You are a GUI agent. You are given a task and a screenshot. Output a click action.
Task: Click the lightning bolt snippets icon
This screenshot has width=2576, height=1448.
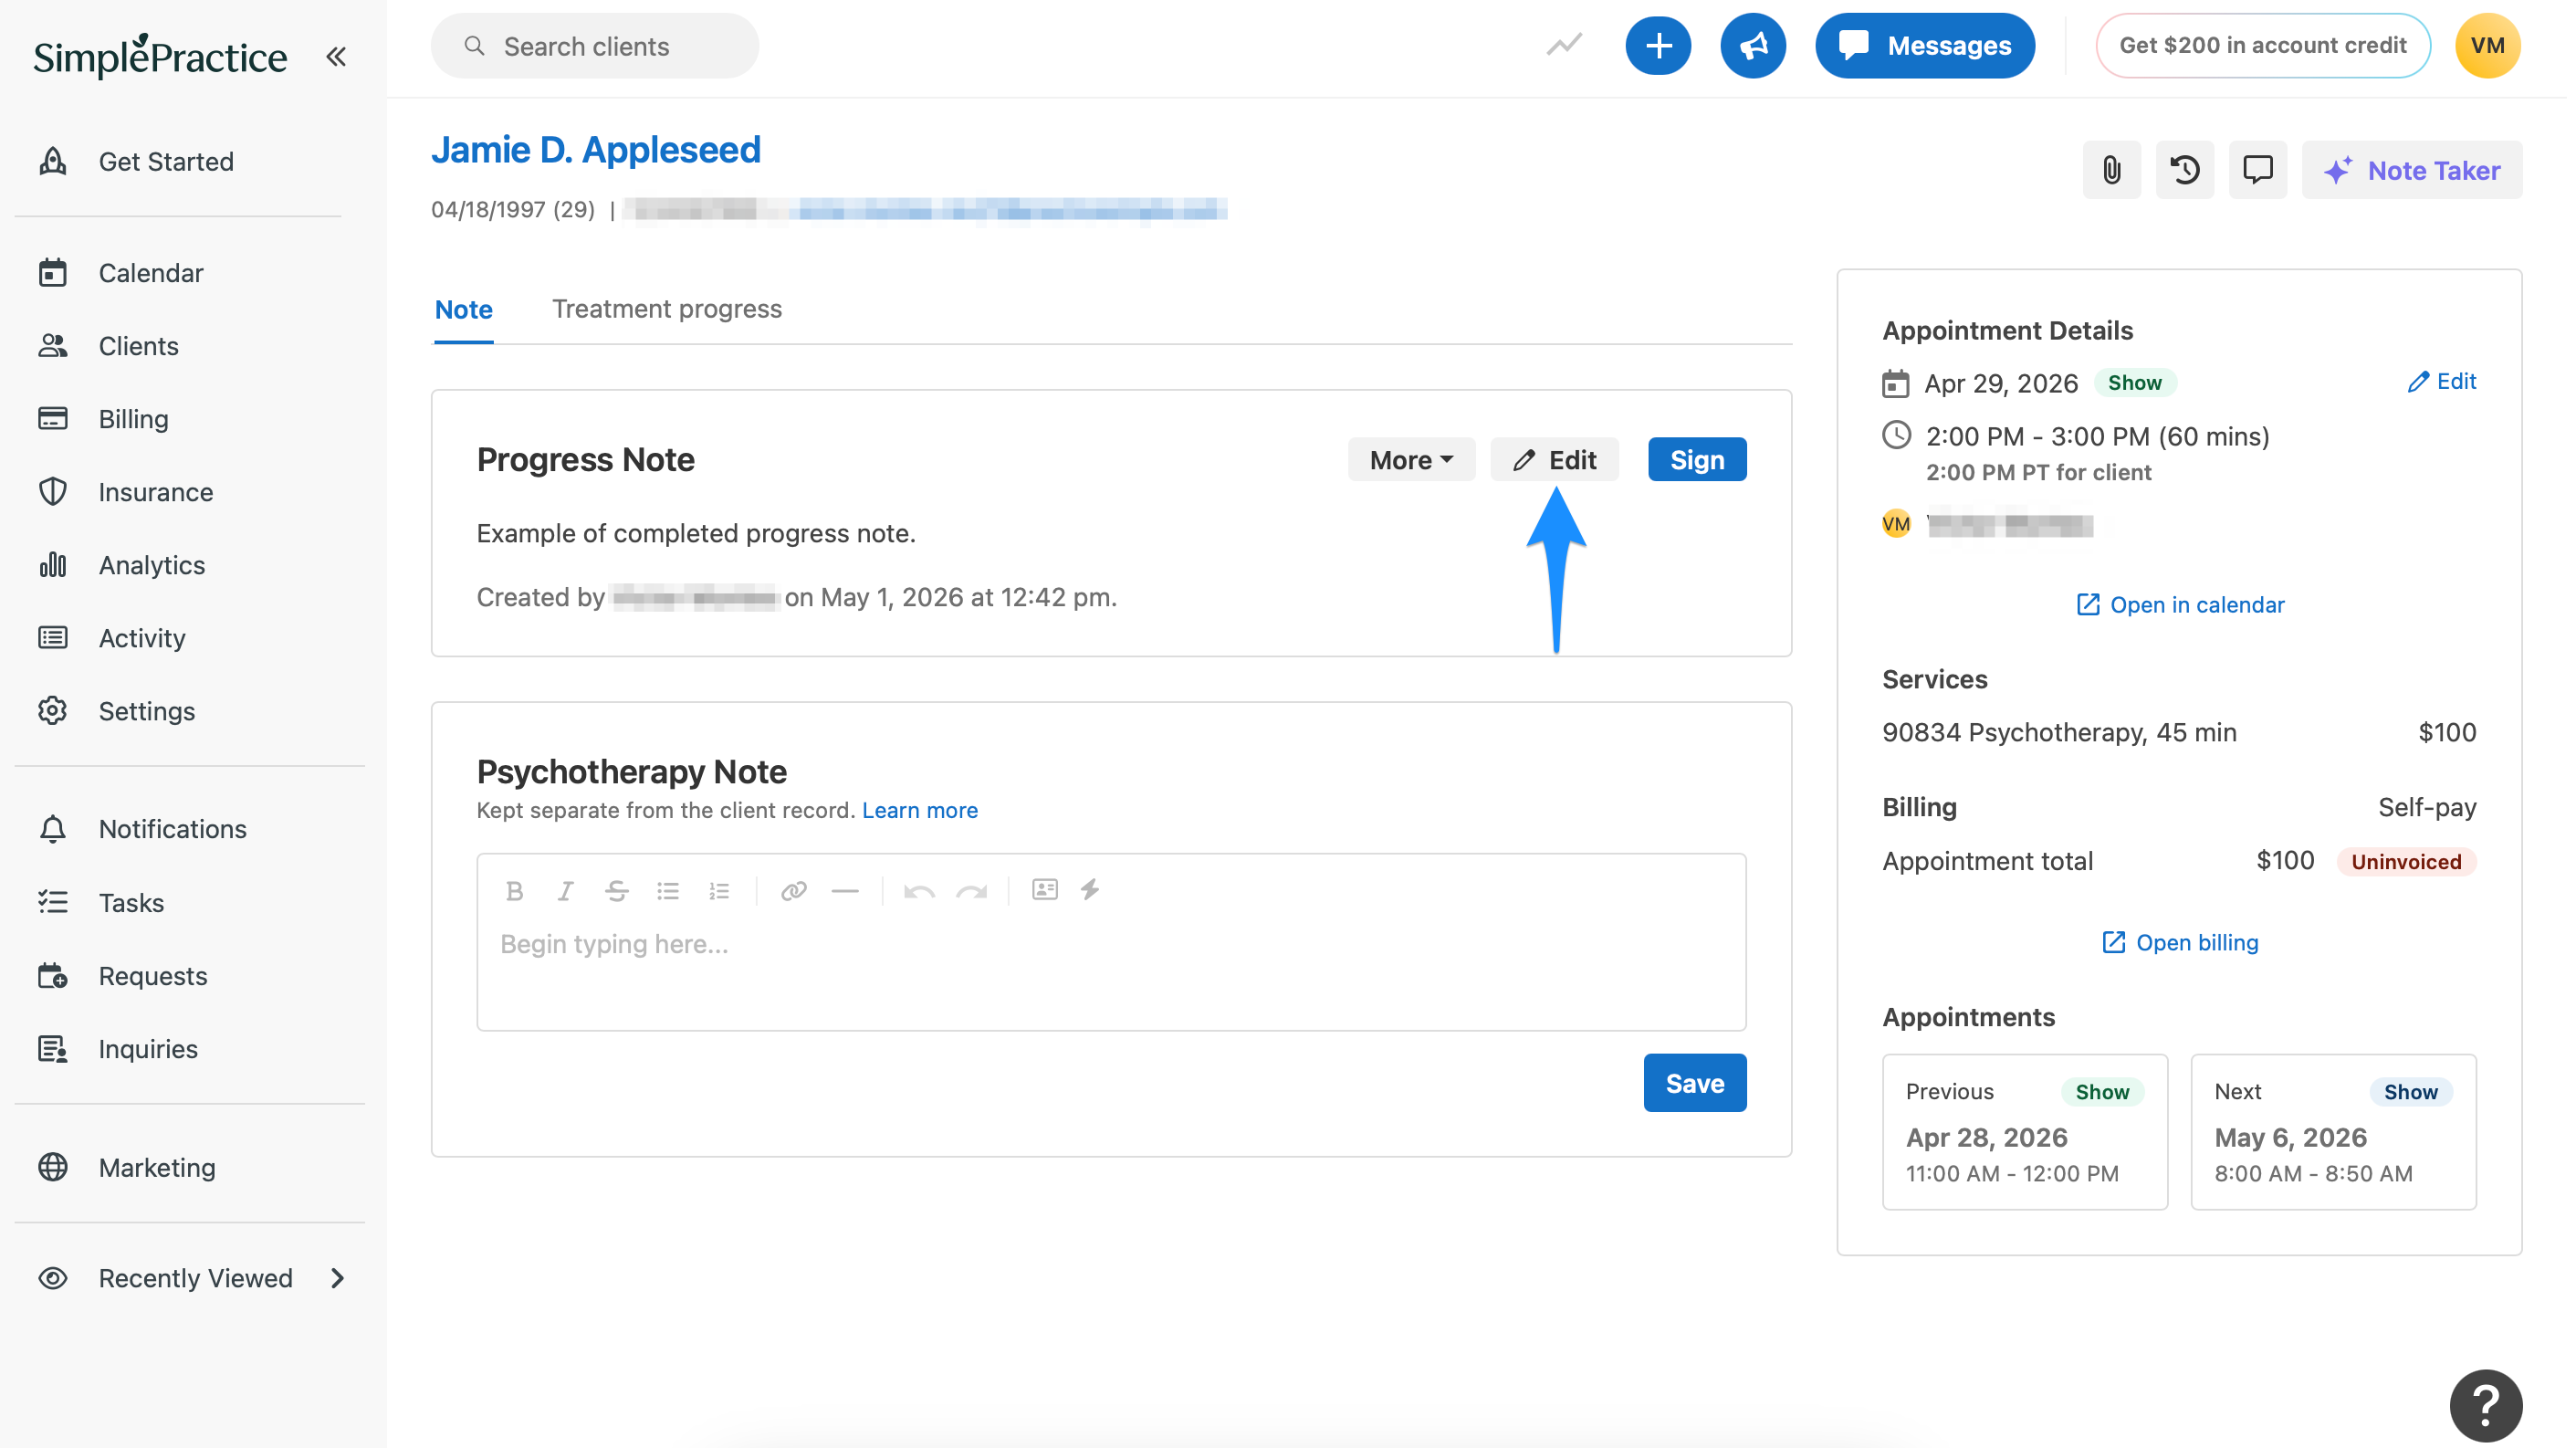(1090, 889)
